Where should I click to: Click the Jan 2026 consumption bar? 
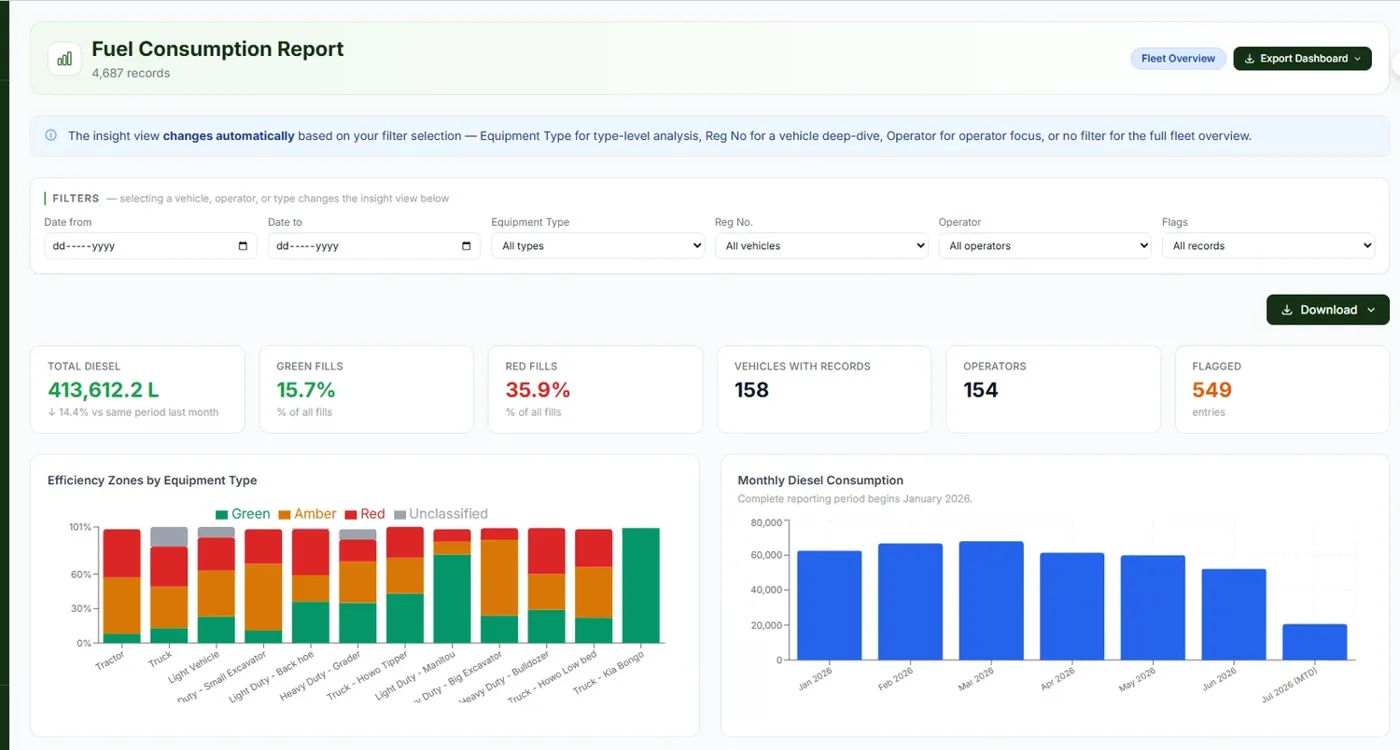coord(830,605)
